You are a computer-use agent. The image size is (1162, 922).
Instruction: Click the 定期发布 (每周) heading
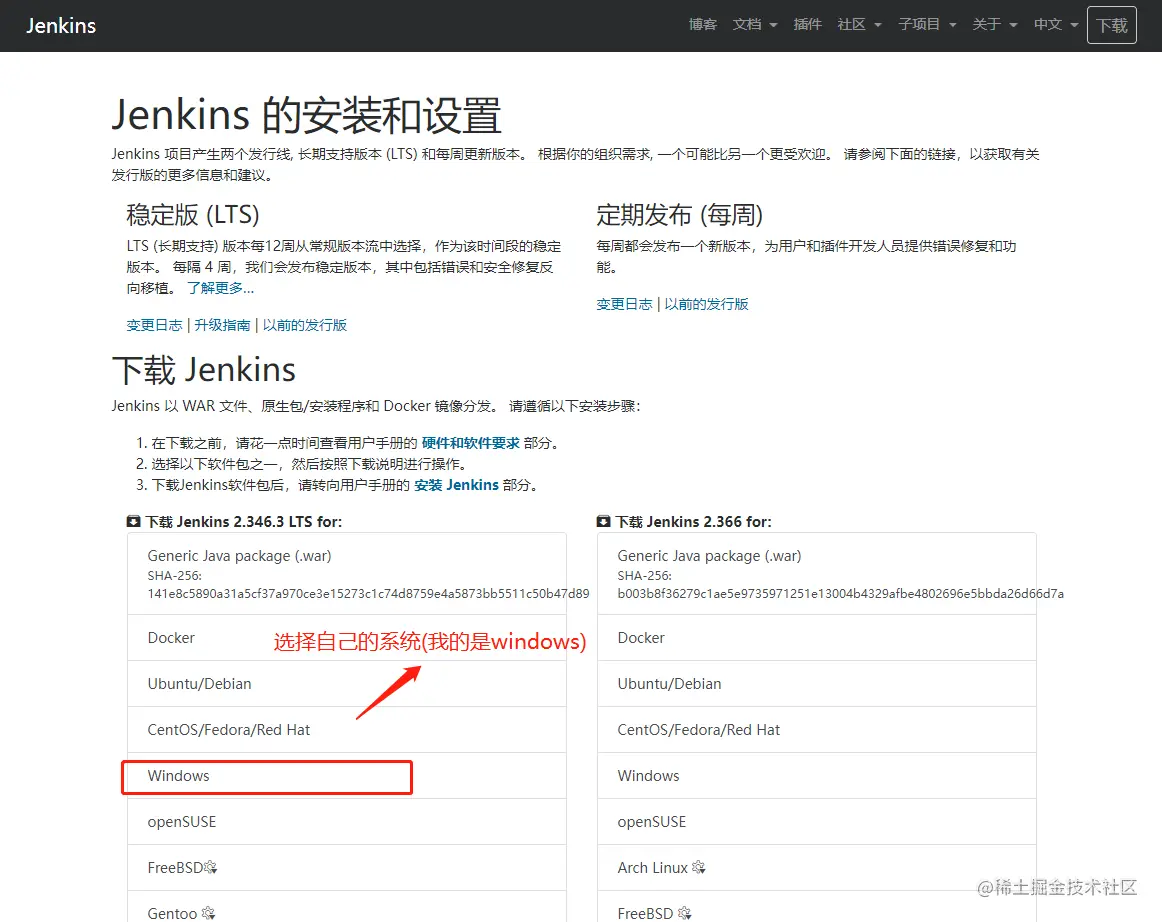[x=680, y=215]
